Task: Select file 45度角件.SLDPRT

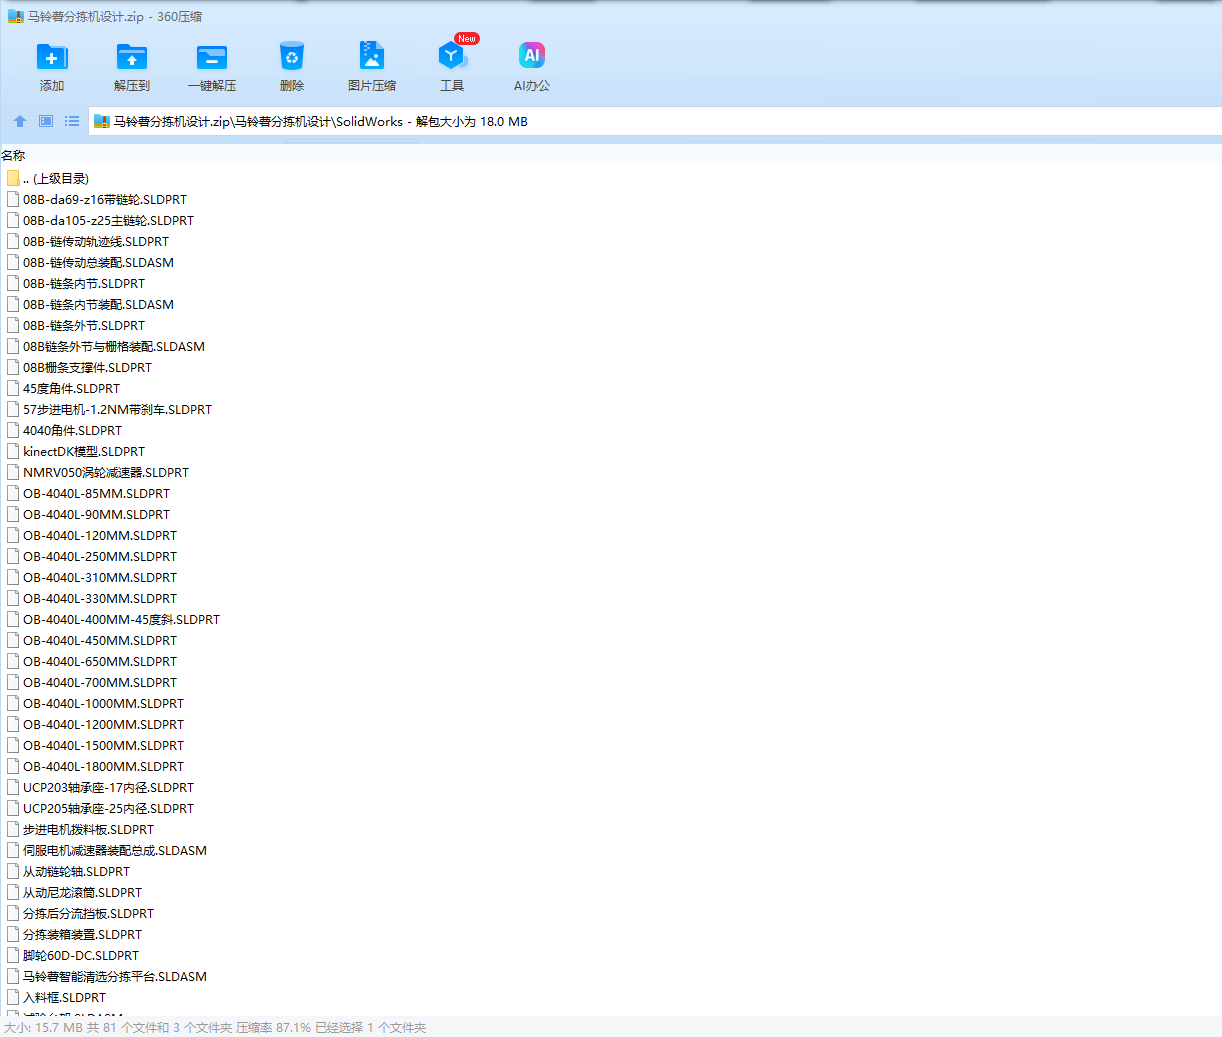Action: (72, 389)
